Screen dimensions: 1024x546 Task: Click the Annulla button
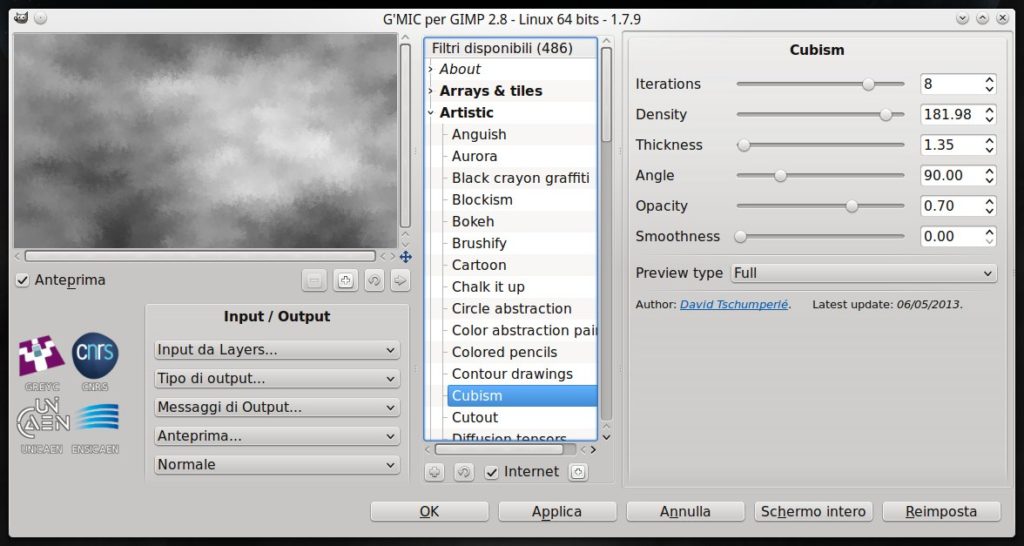click(685, 511)
